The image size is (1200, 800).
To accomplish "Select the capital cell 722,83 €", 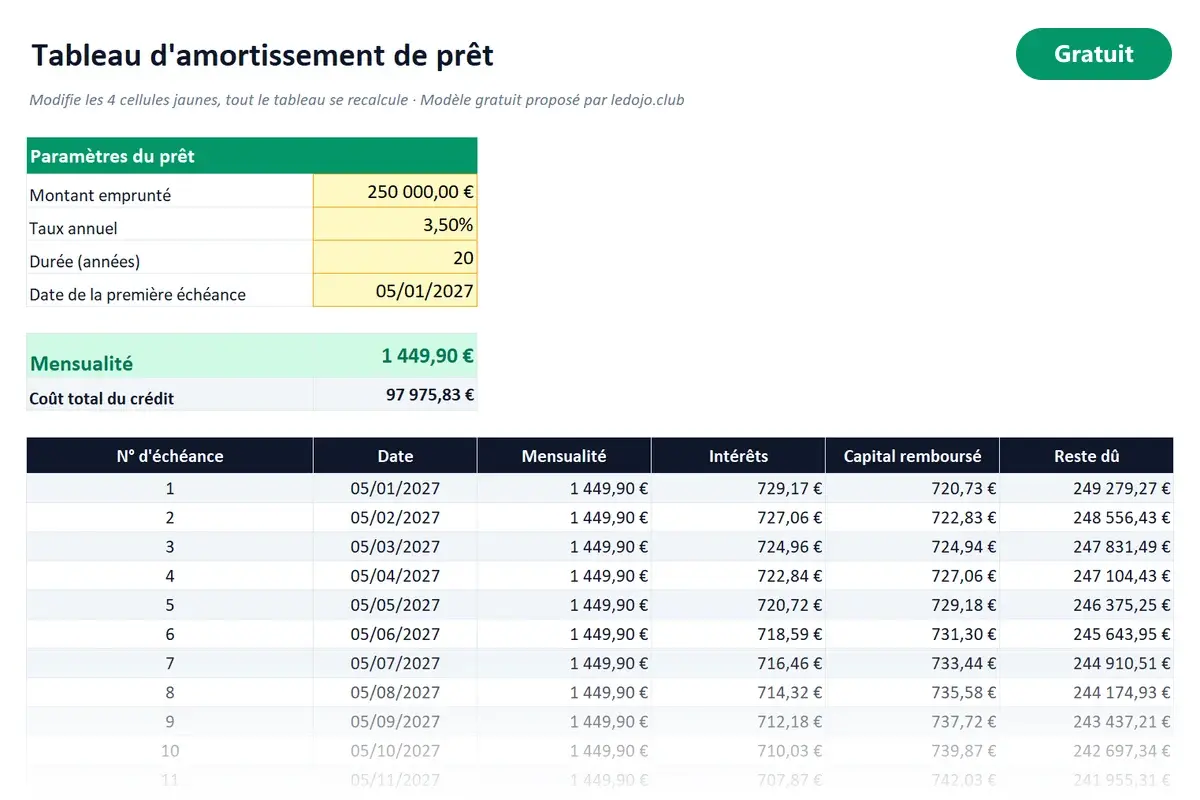I will coord(912,517).
